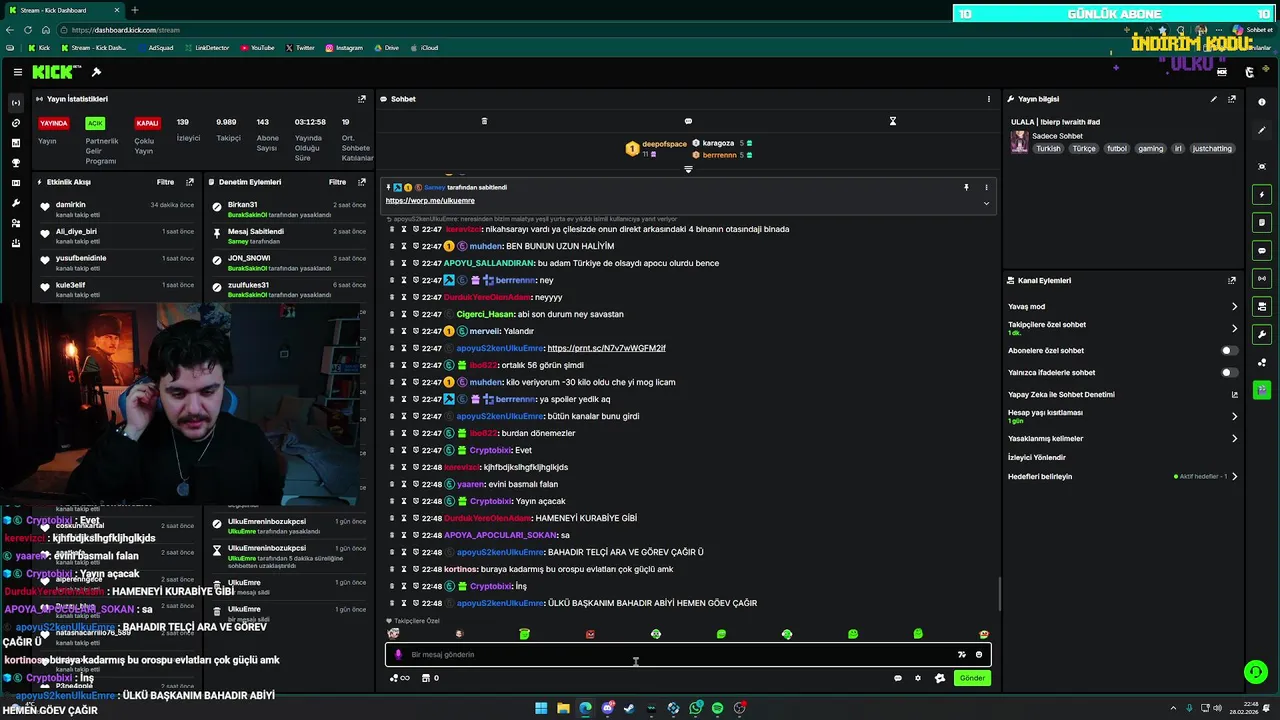This screenshot has width=1280, height=720.
Task: Open the YouTube bookmark
Action: coord(257,48)
